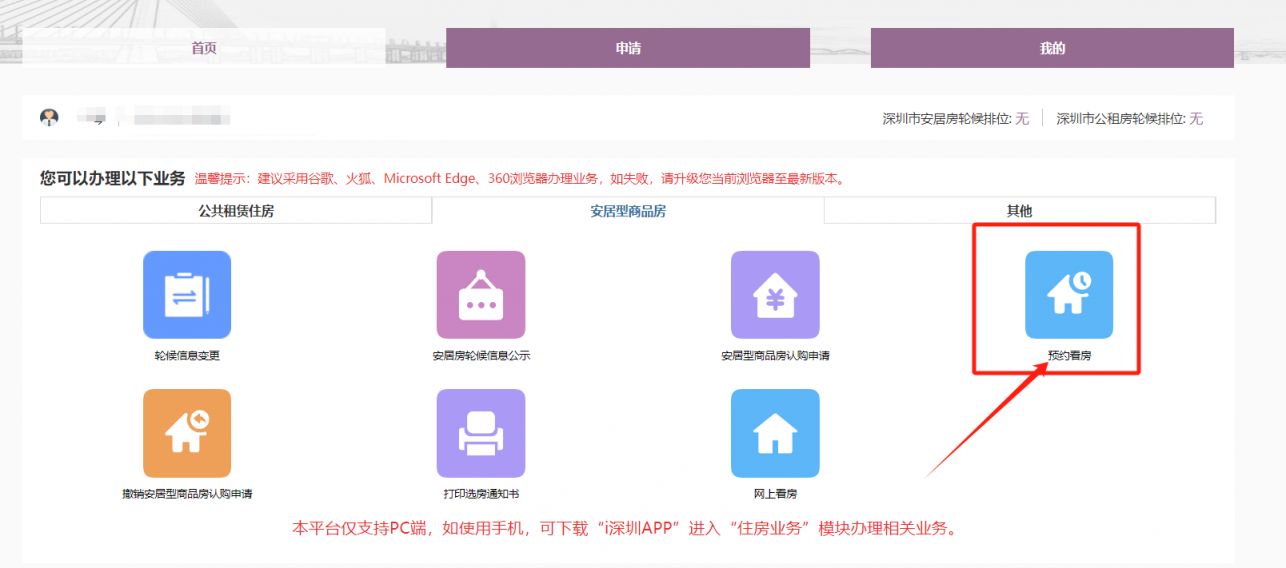Open the 网上看房 house icon
The height and width of the screenshot is (568, 1286).
(x=775, y=433)
